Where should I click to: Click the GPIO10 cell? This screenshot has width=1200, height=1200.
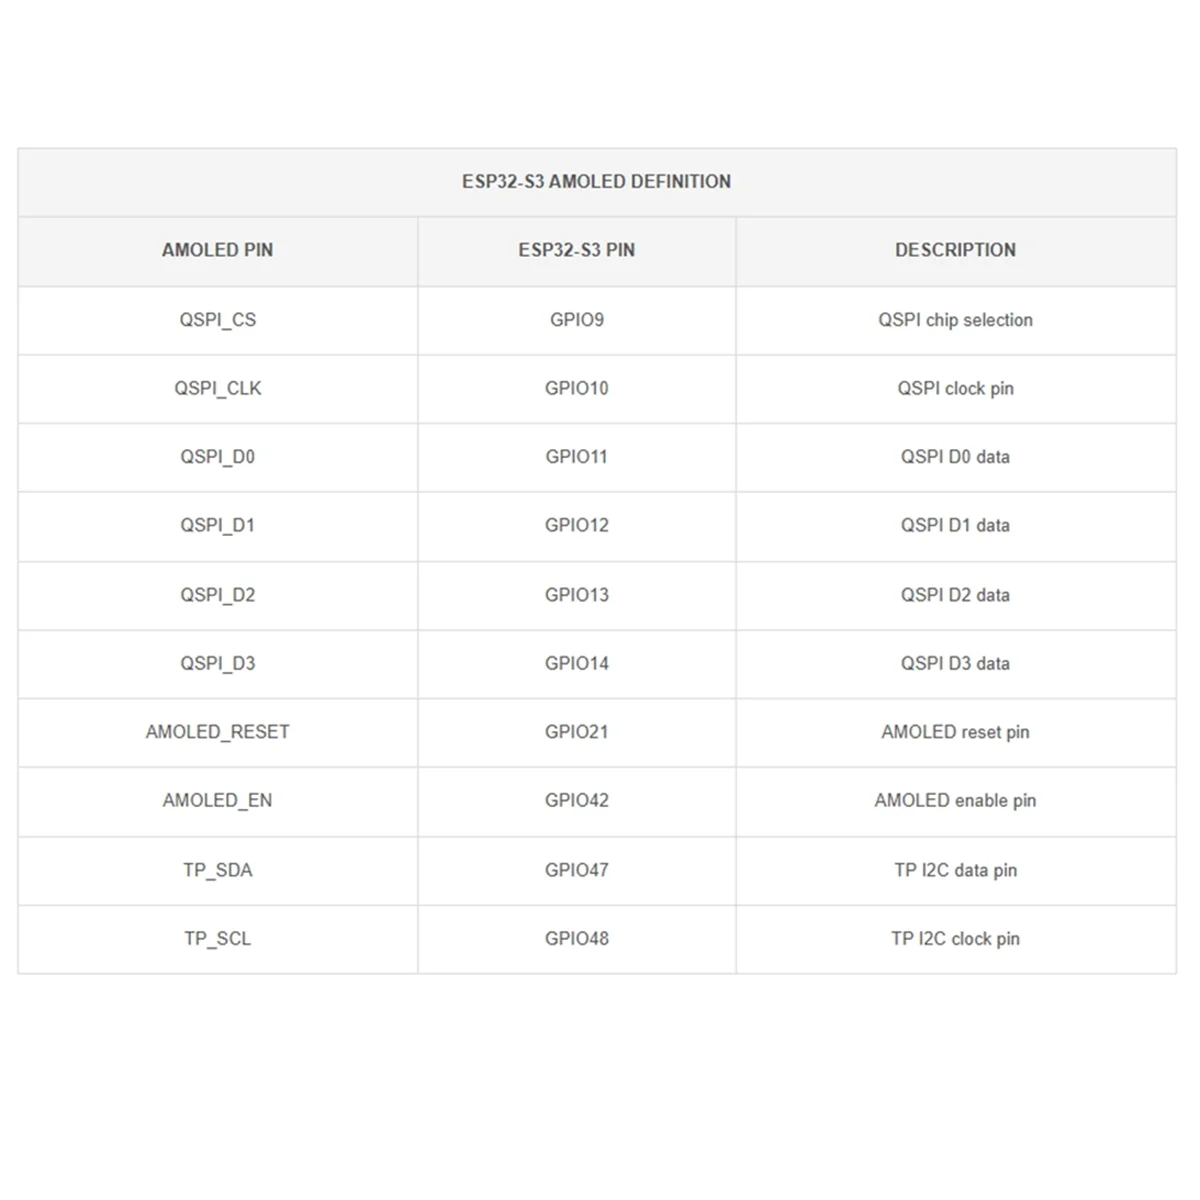pos(576,388)
